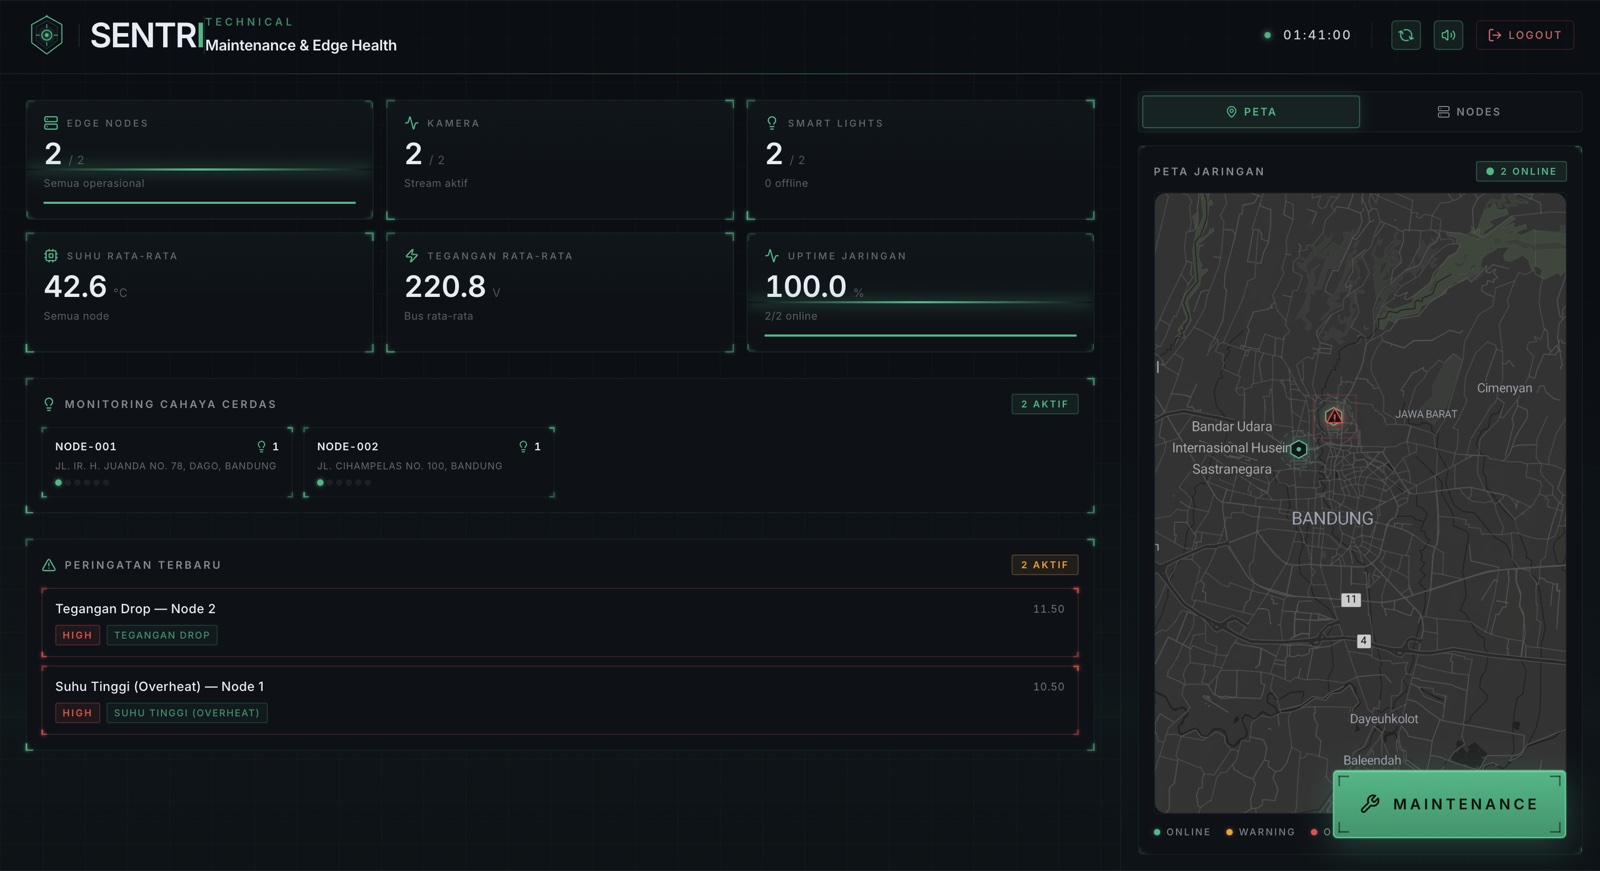Click the HIGH tag on Tegangan Drop alert

77,635
